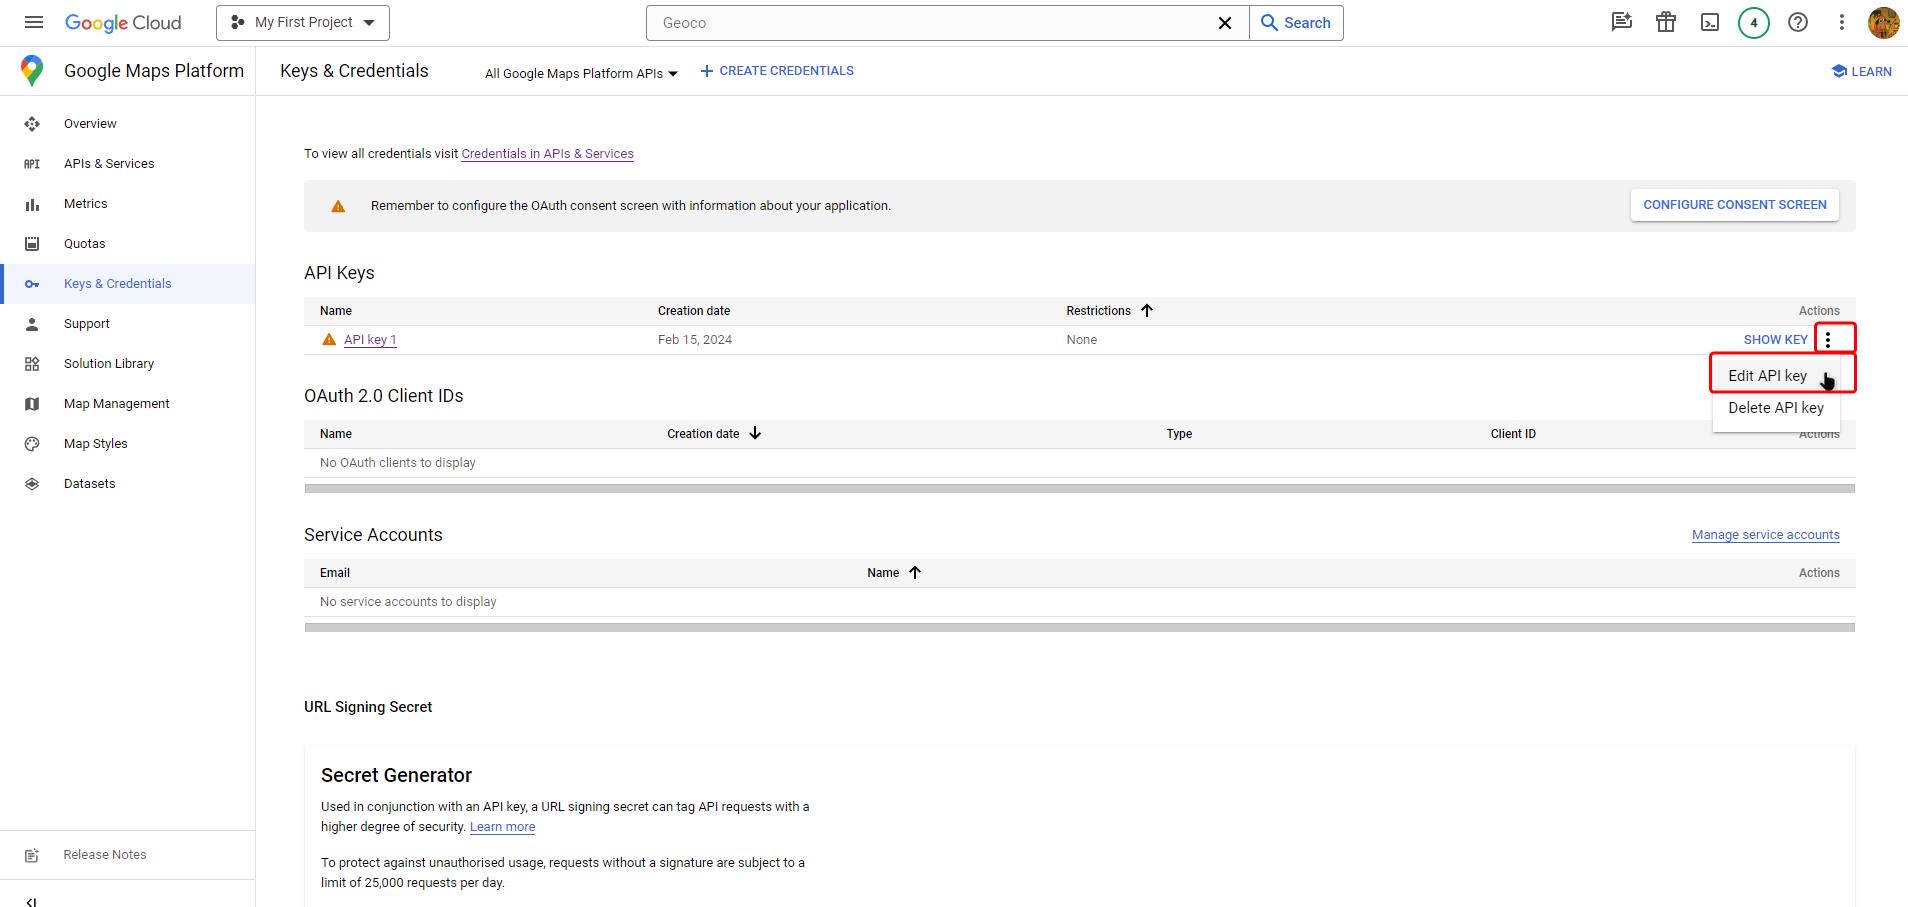The width and height of the screenshot is (1908, 907).
Task: Collapse the left sidebar panel
Action: [x=31, y=901]
